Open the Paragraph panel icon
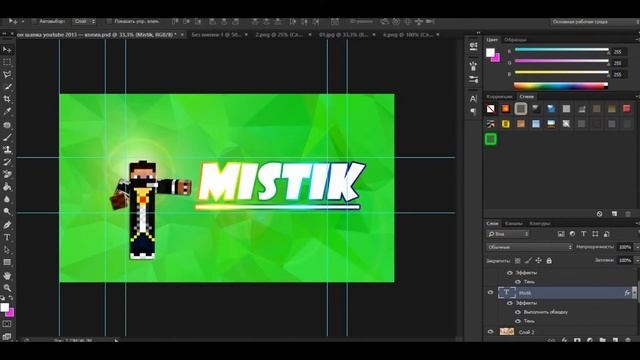Image resolution: width=640 pixels, height=360 pixels. pos(473,111)
